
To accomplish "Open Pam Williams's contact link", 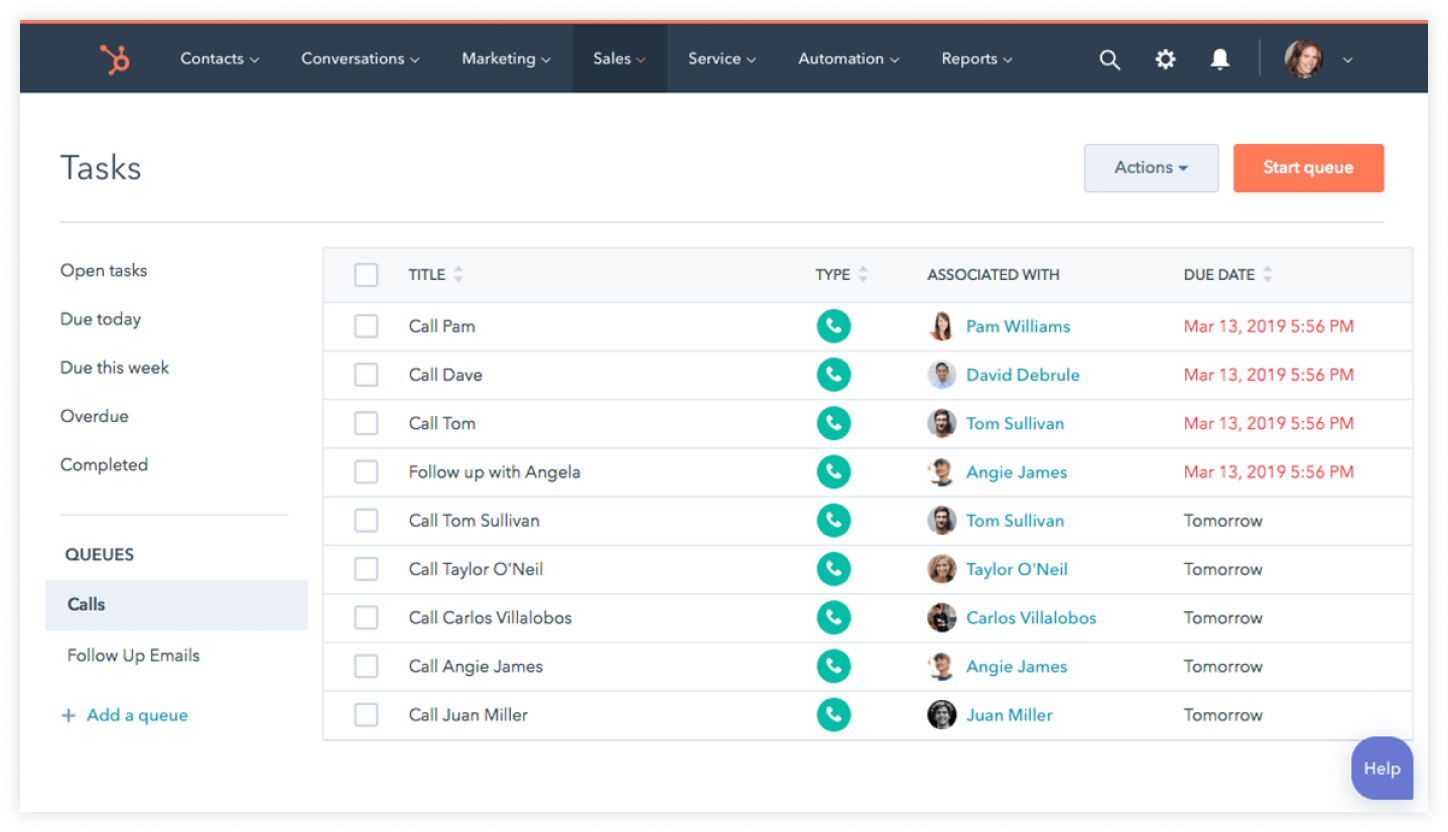I will pyautogui.click(x=1016, y=326).
